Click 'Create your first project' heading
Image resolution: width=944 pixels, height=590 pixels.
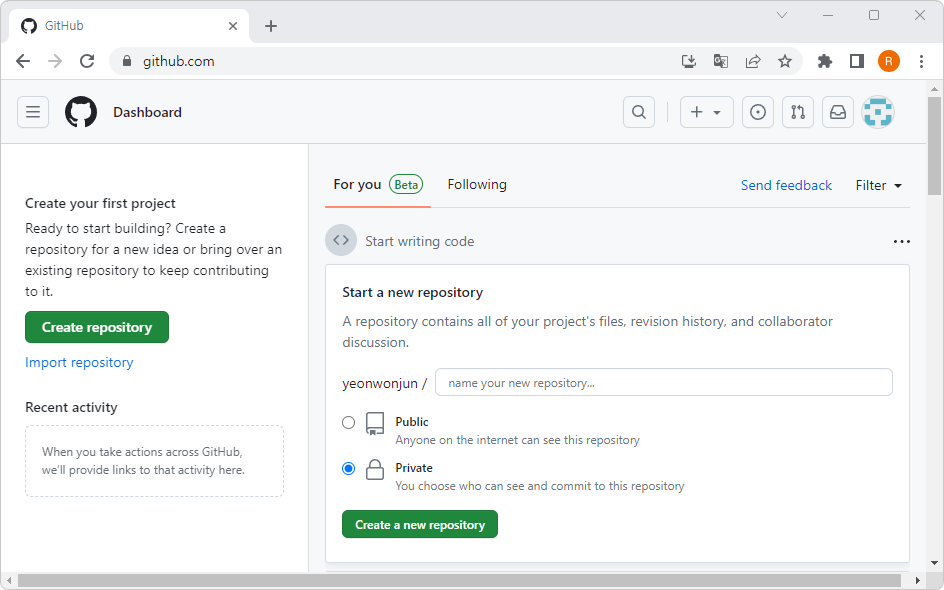click(x=100, y=203)
